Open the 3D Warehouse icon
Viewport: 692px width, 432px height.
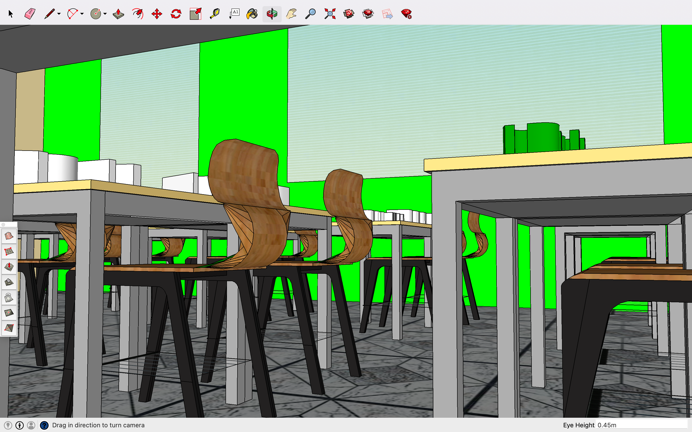(x=349, y=14)
